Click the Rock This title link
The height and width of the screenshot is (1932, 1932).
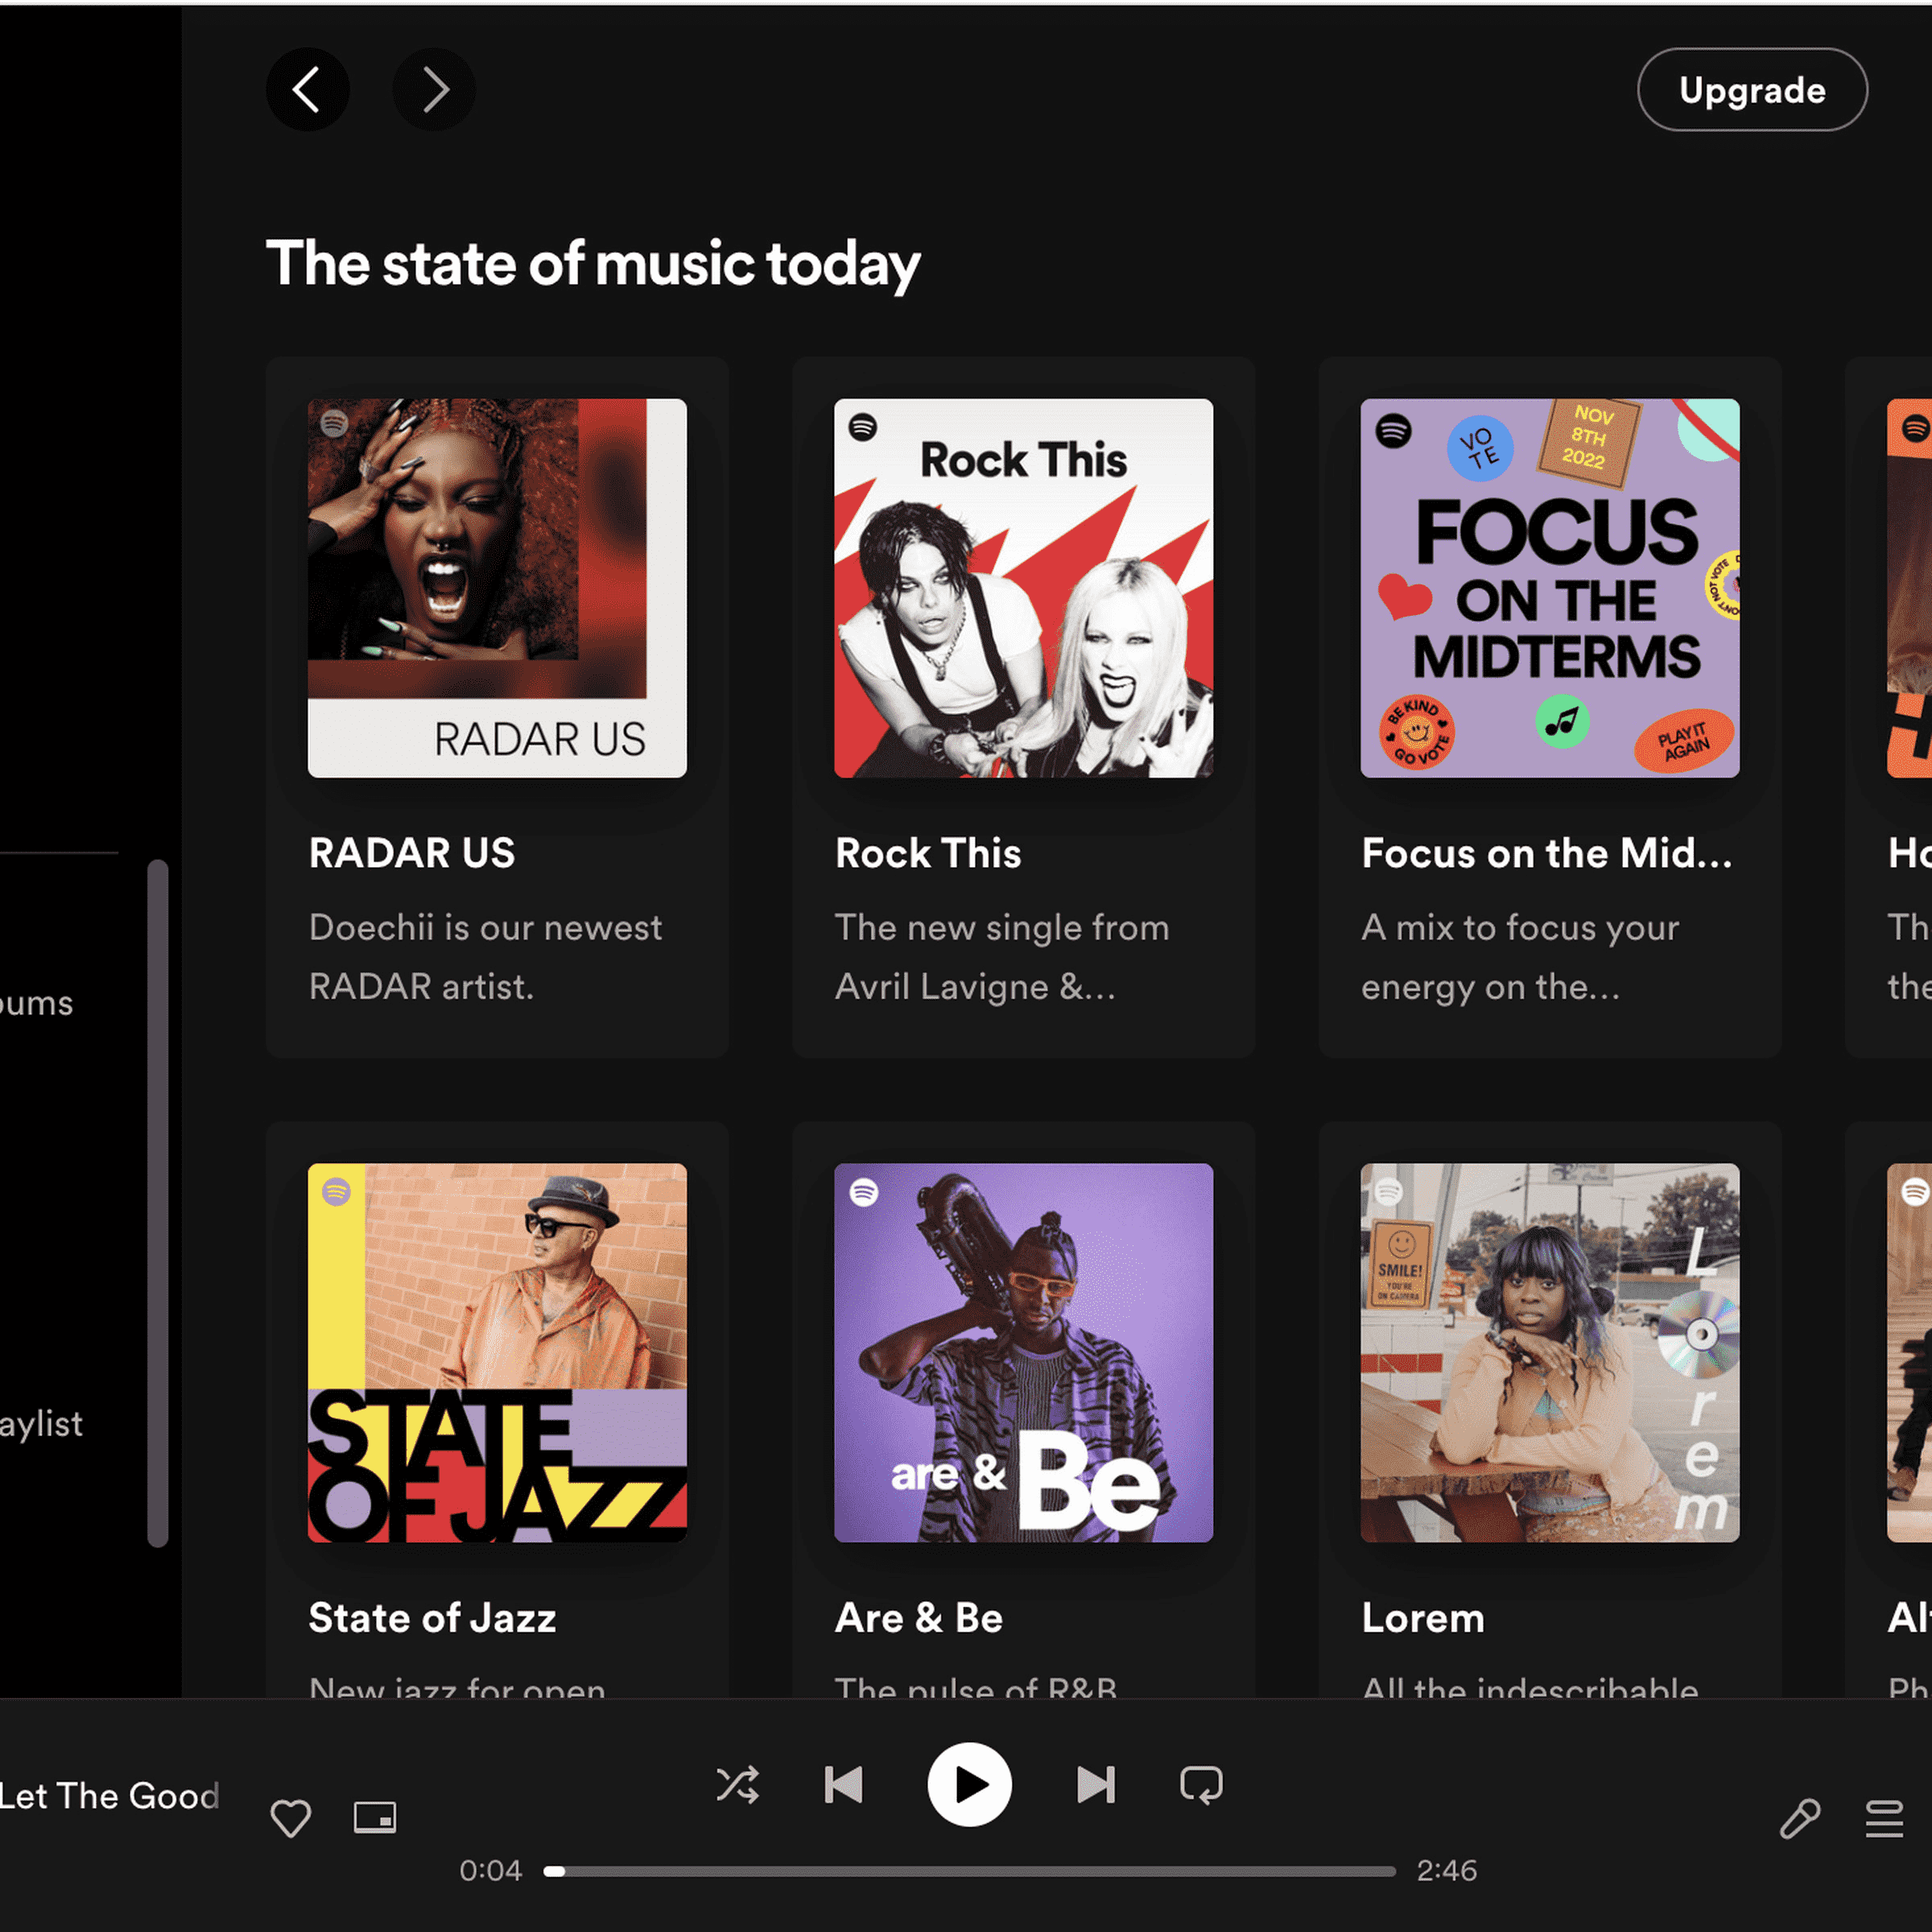click(x=928, y=853)
